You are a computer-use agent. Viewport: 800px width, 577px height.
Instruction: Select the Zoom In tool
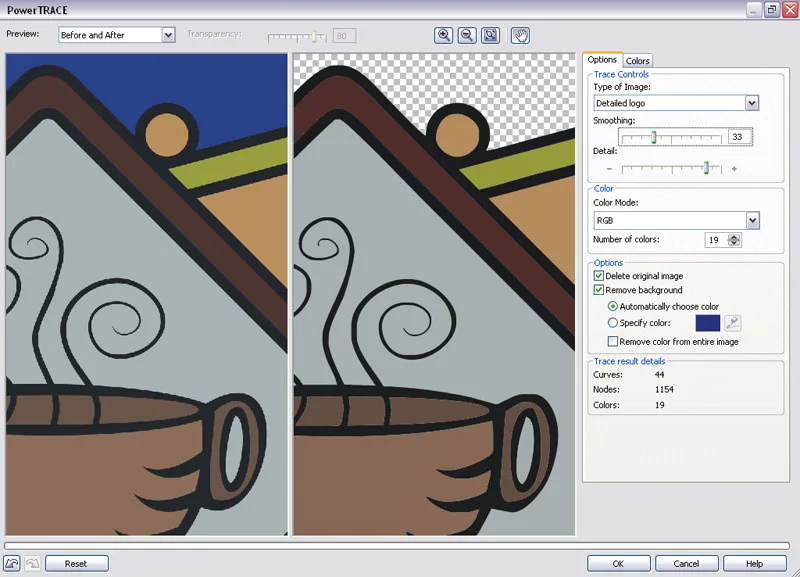tap(443, 35)
